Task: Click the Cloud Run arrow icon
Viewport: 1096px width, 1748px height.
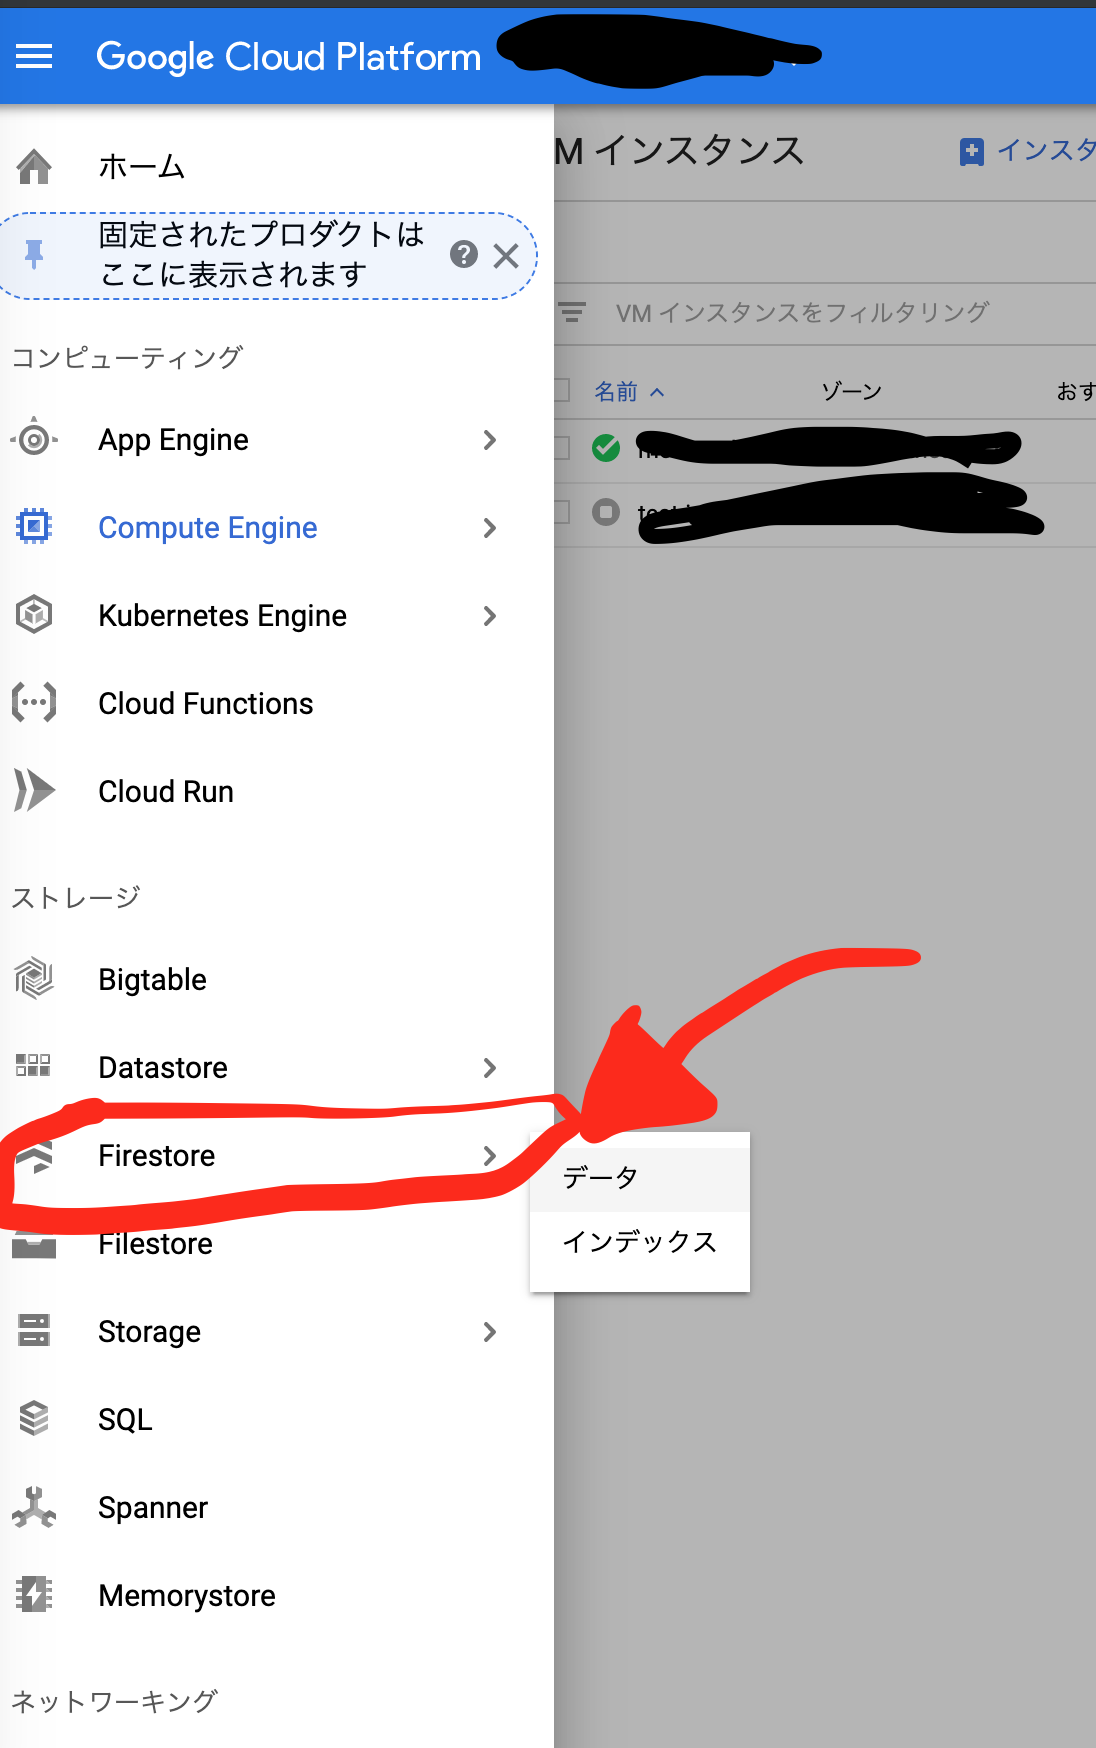Action: coord(34,790)
